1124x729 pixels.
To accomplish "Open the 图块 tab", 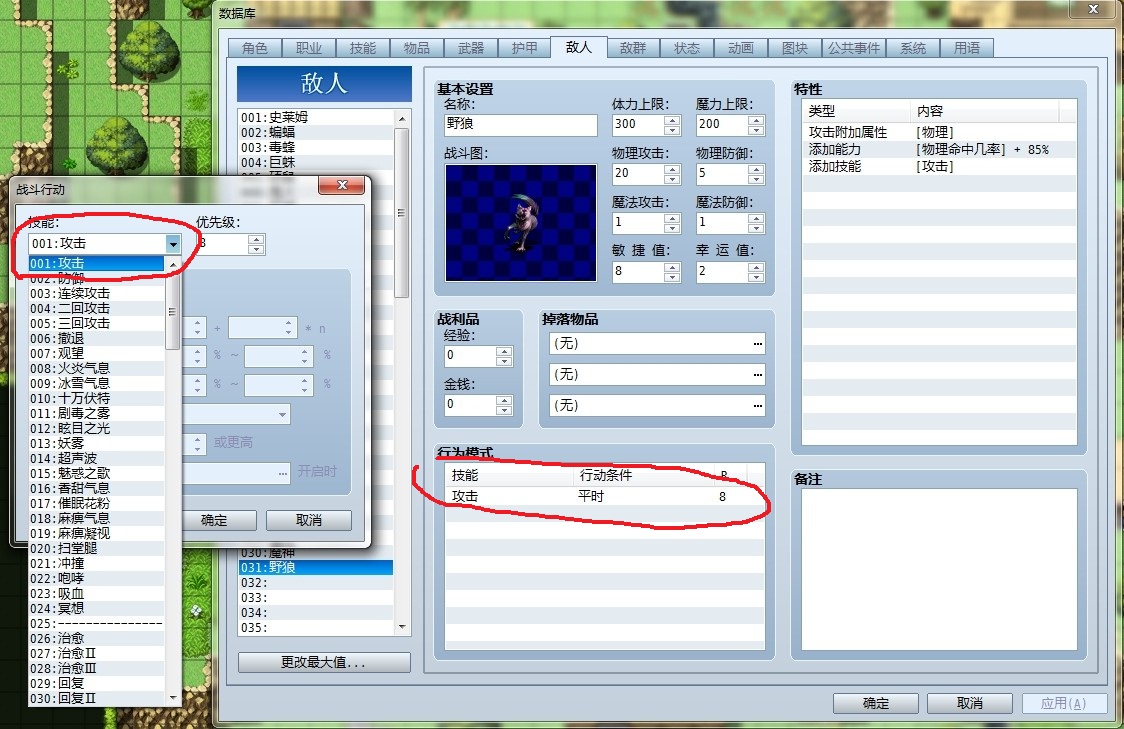I will click(794, 48).
